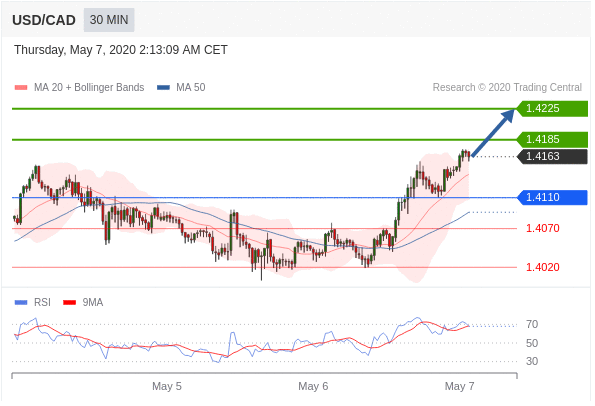595x406 pixels.
Task: Click the RSI legend label
Action: pyautogui.click(x=42, y=302)
